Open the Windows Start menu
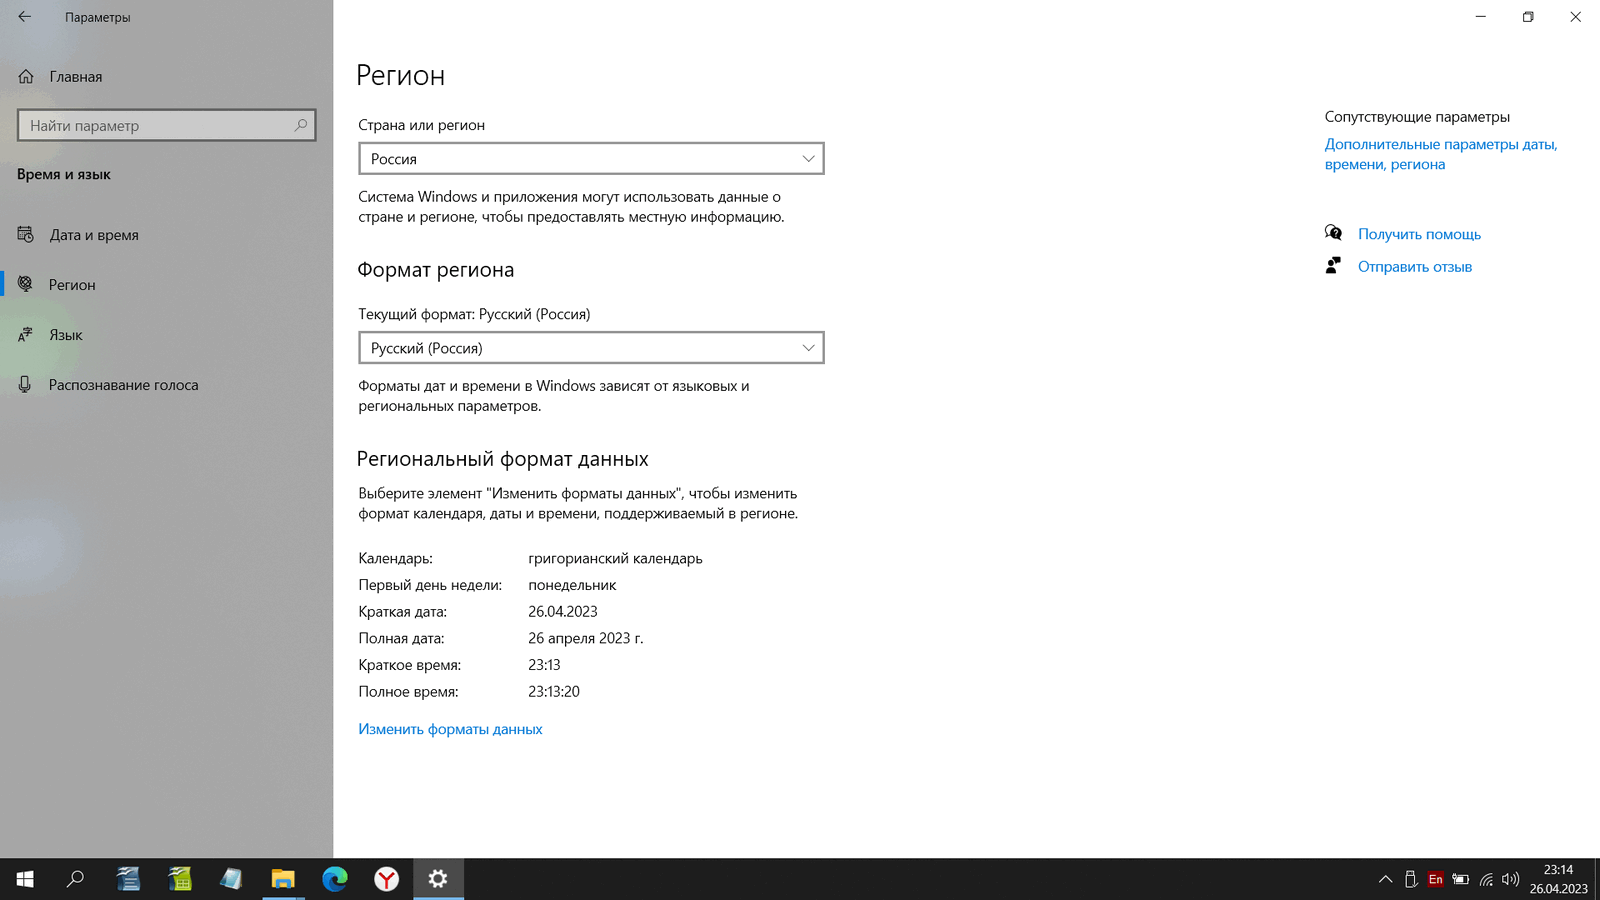Image resolution: width=1600 pixels, height=900 pixels. point(25,879)
